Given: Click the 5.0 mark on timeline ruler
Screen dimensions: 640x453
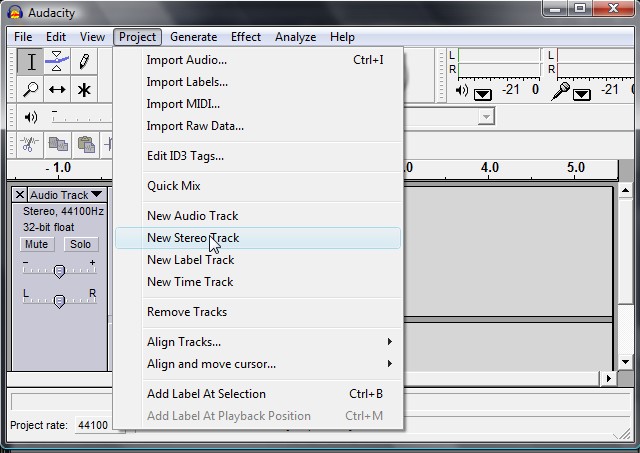Looking at the screenshot, I should pos(576,168).
